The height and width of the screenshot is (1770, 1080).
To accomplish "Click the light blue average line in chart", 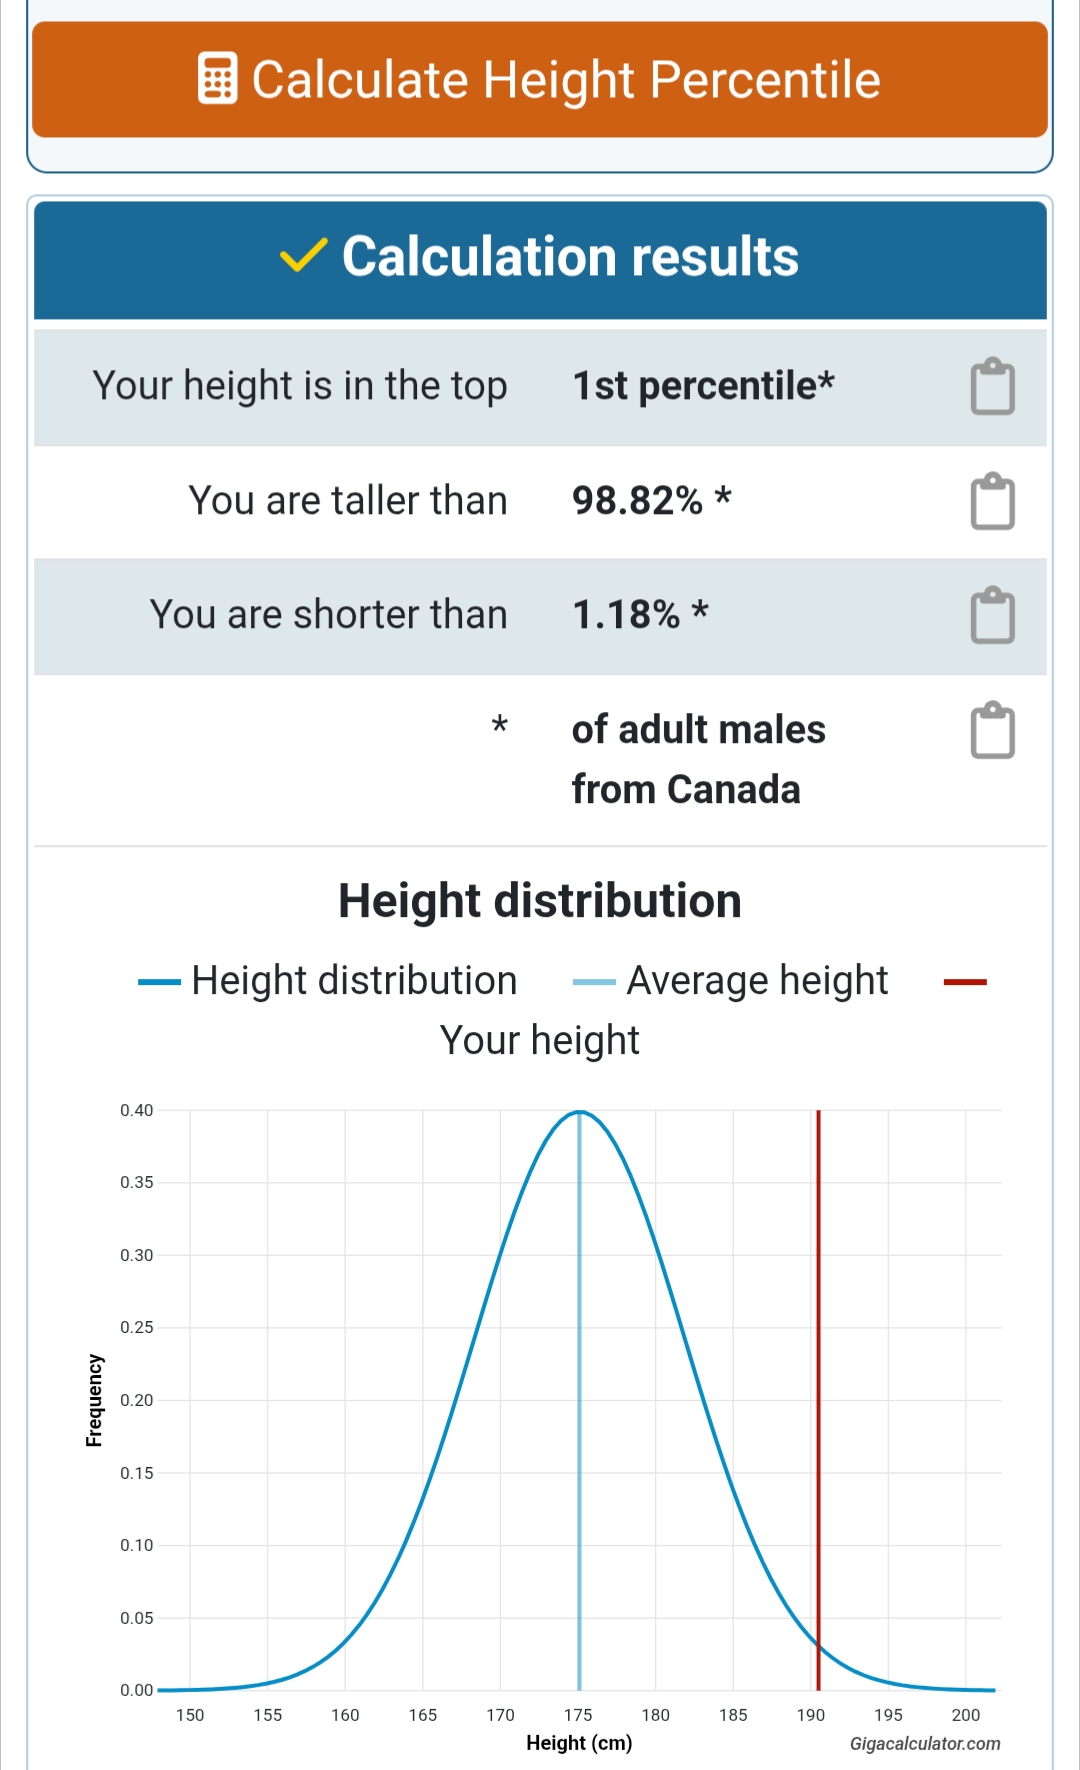I will click(x=579, y=1400).
